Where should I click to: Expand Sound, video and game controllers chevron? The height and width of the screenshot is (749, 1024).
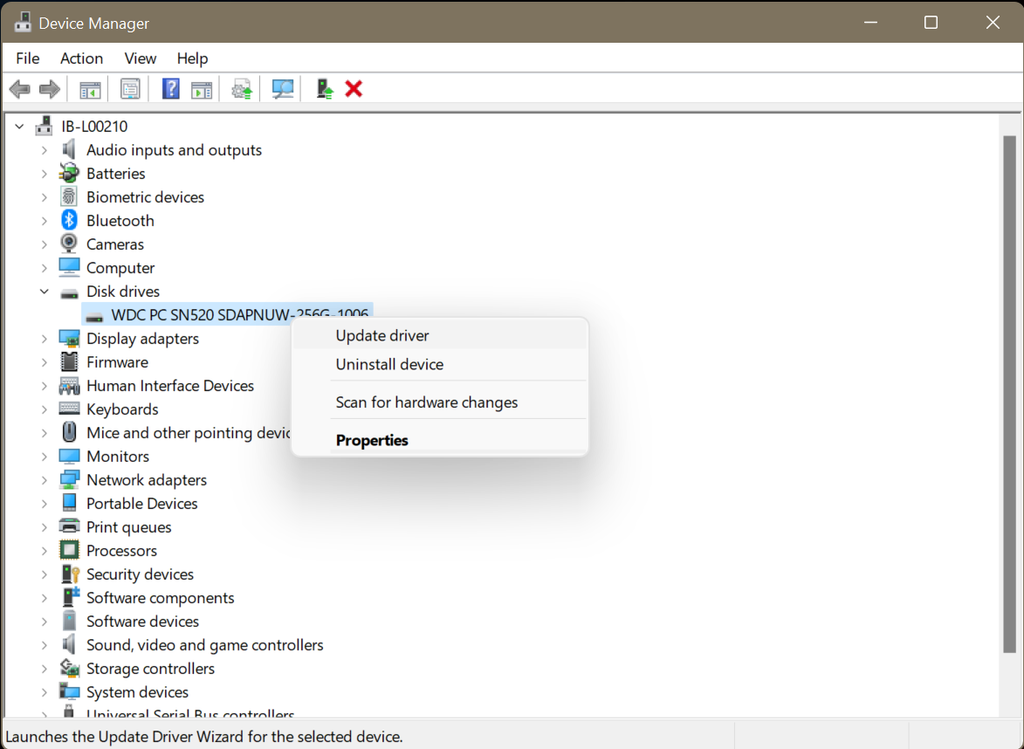tap(44, 645)
